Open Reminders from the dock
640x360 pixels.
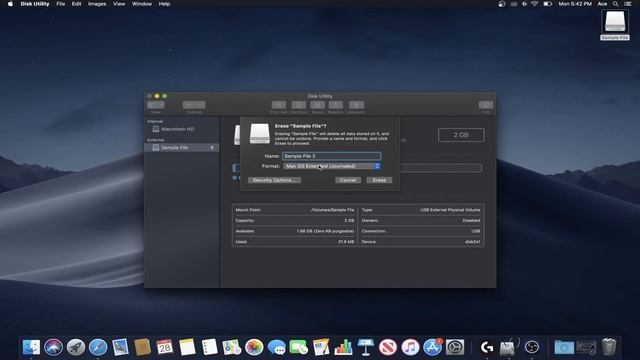(209, 347)
